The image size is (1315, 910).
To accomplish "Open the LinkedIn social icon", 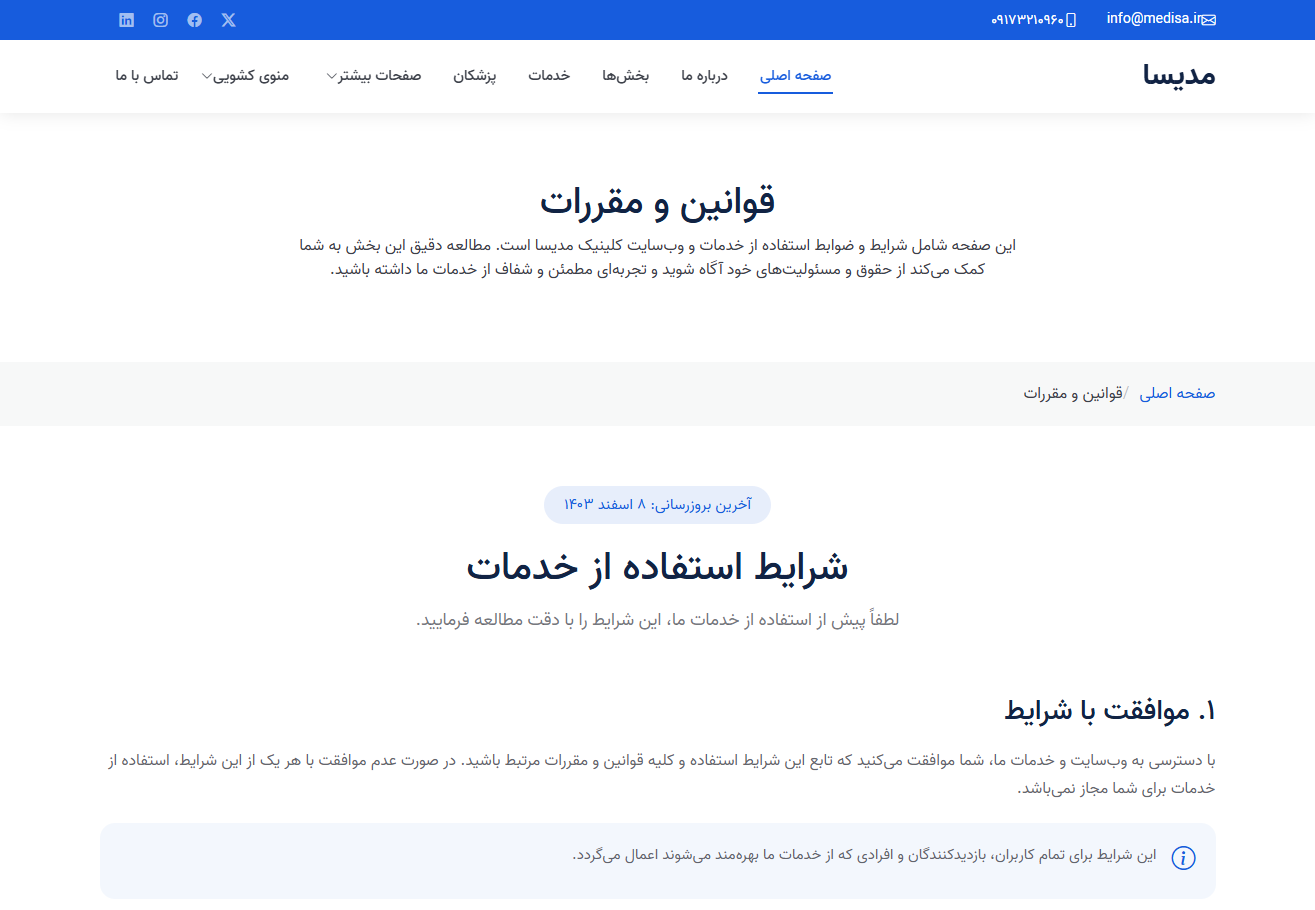I will pos(126,19).
